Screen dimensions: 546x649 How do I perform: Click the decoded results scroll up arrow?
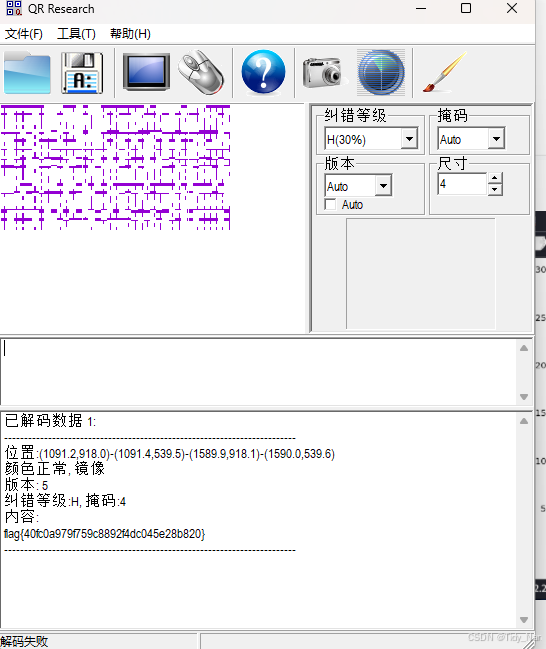[x=524, y=421]
